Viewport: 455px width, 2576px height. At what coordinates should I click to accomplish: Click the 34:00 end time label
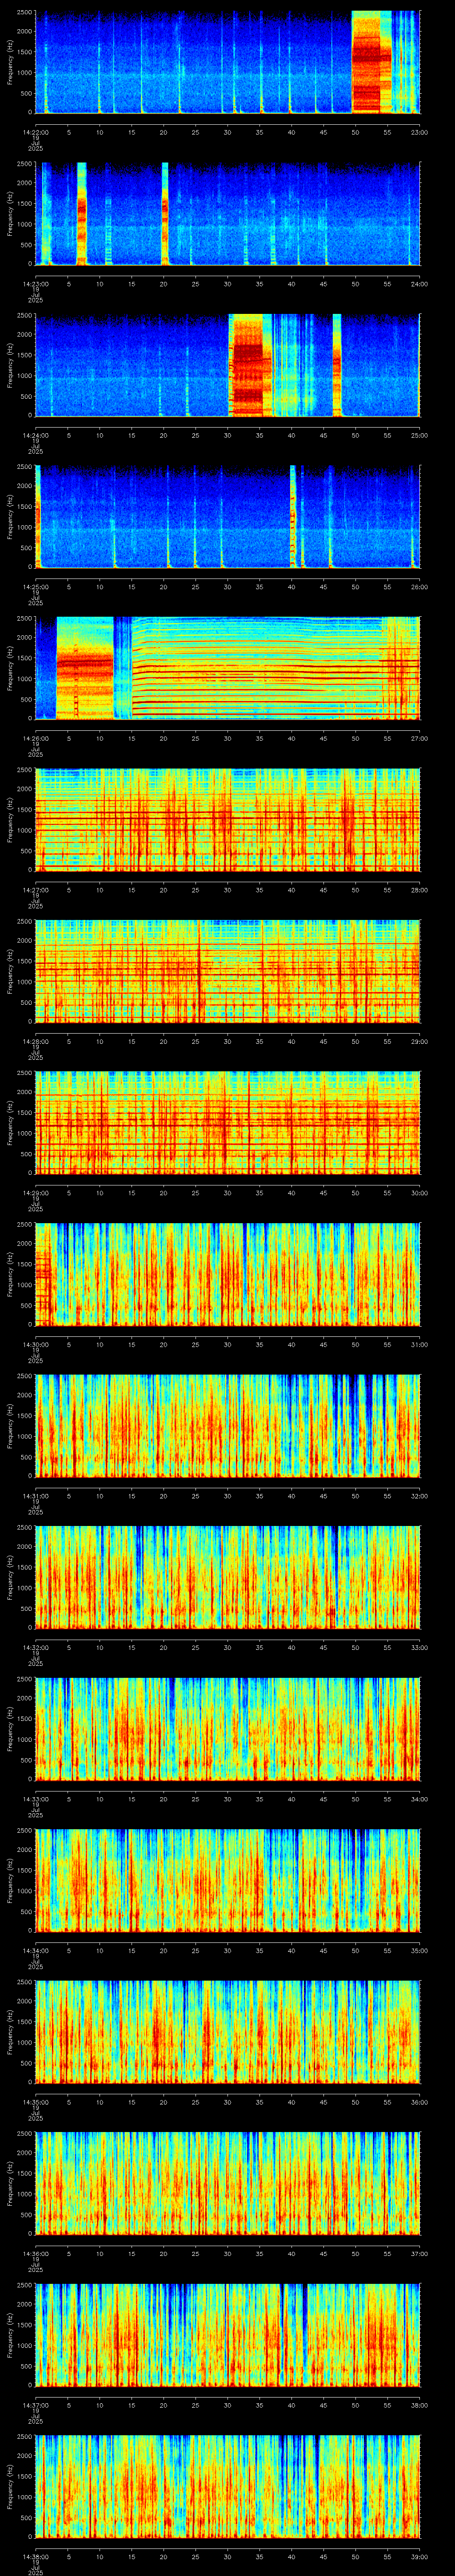(x=419, y=1798)
